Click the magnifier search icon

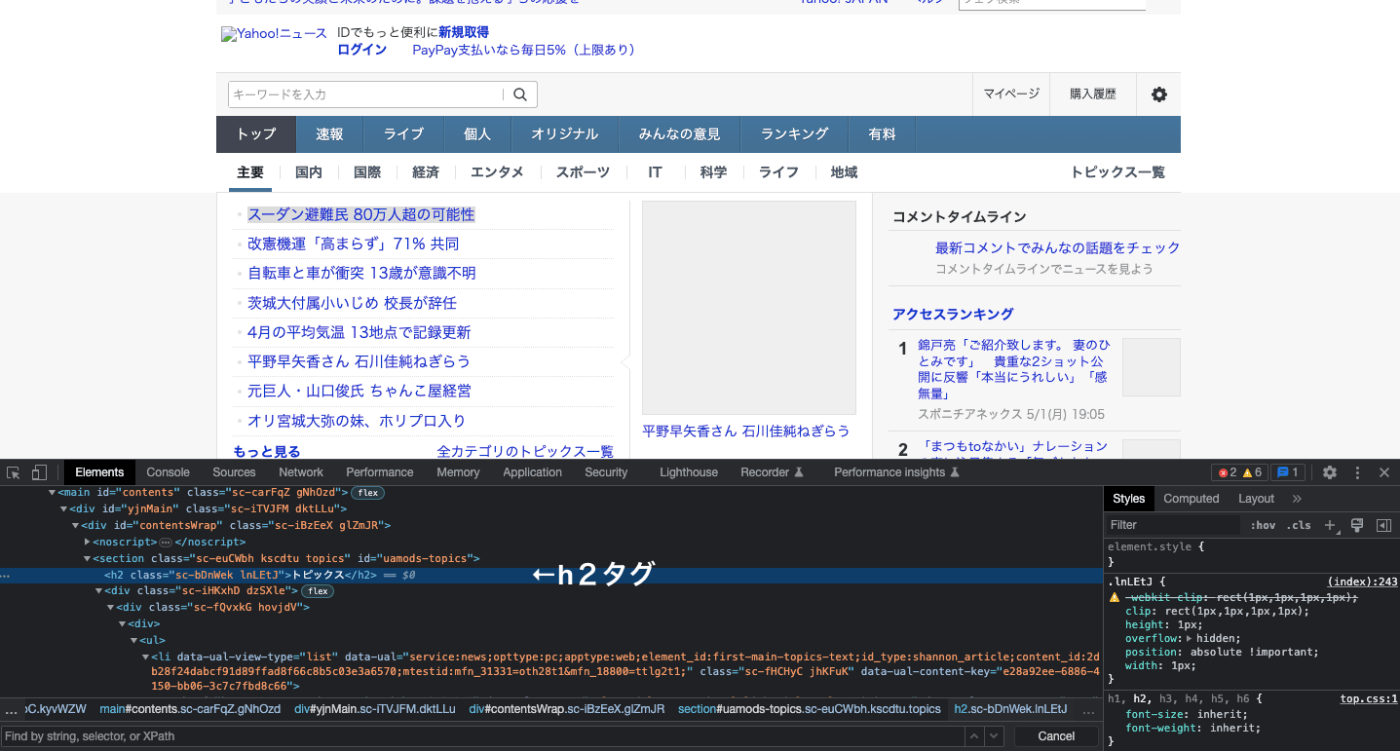(x=520, y=94)
